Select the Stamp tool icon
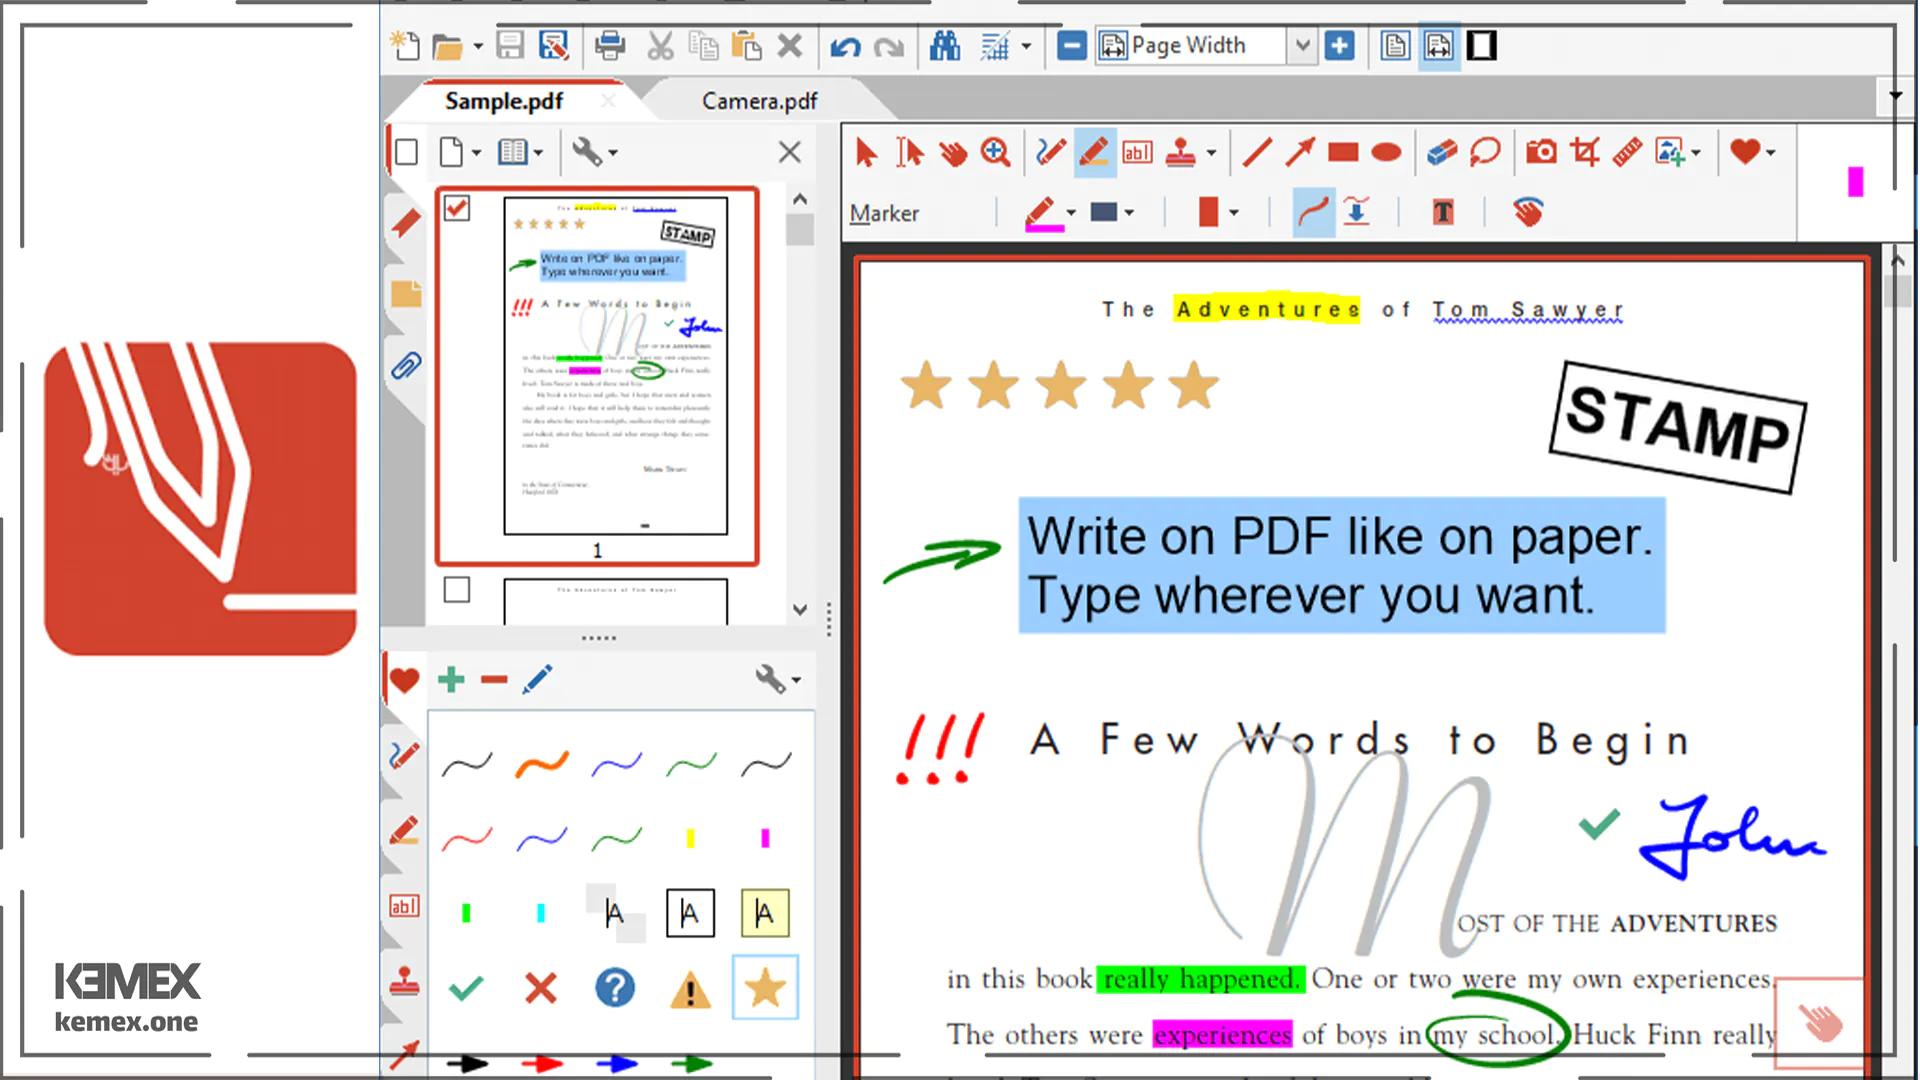 click(1181, 153)
